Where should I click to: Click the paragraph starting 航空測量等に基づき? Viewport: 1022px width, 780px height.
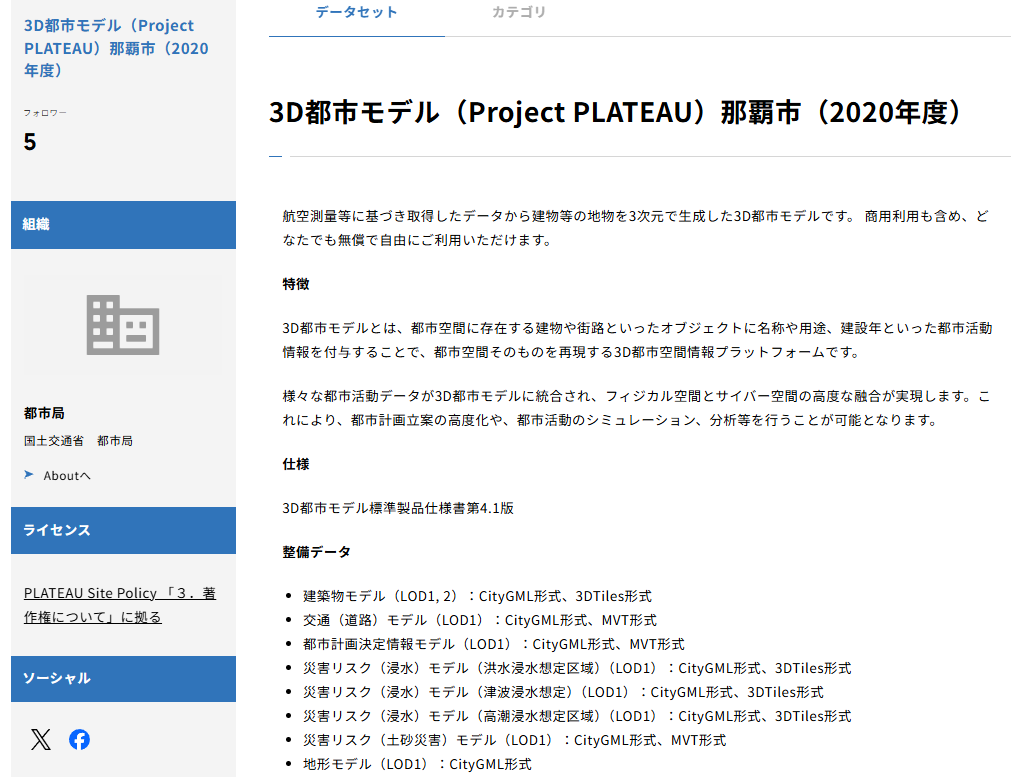[635, 228]
